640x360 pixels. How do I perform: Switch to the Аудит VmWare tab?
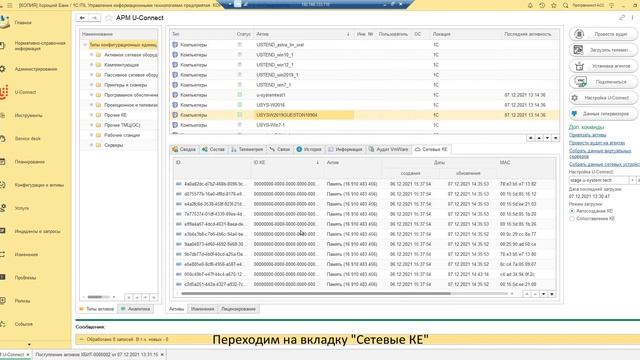point(389,149)
